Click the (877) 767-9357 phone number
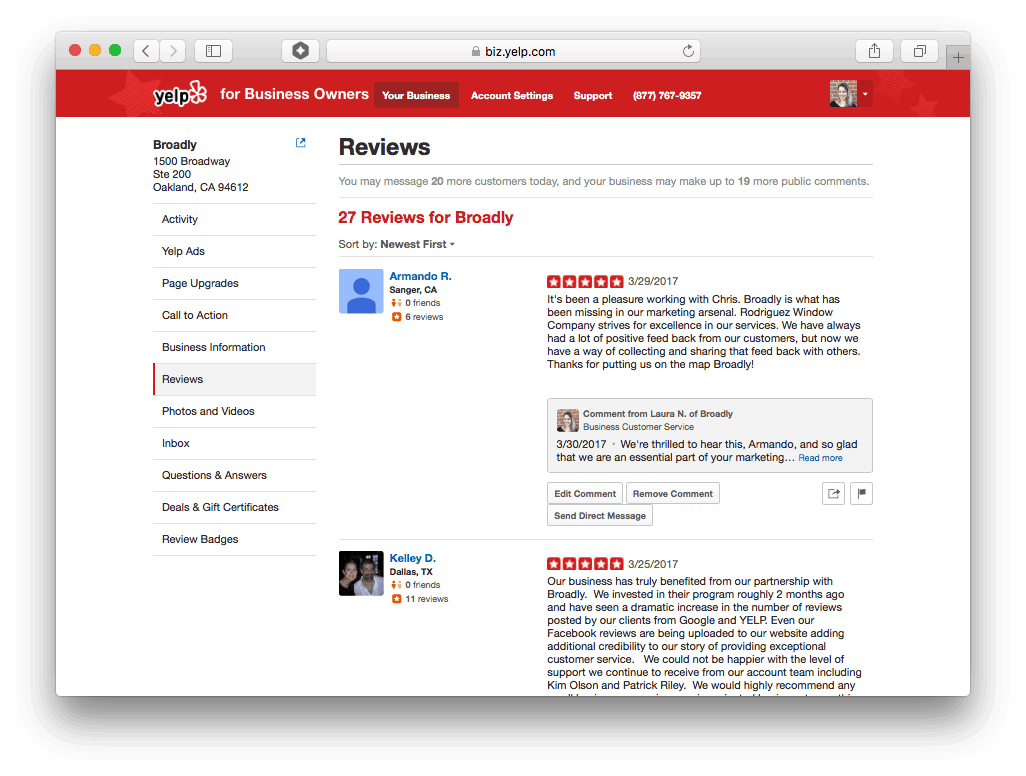Image resolution: width=1026 pixels, height=776 pixels. pos(667,96)
